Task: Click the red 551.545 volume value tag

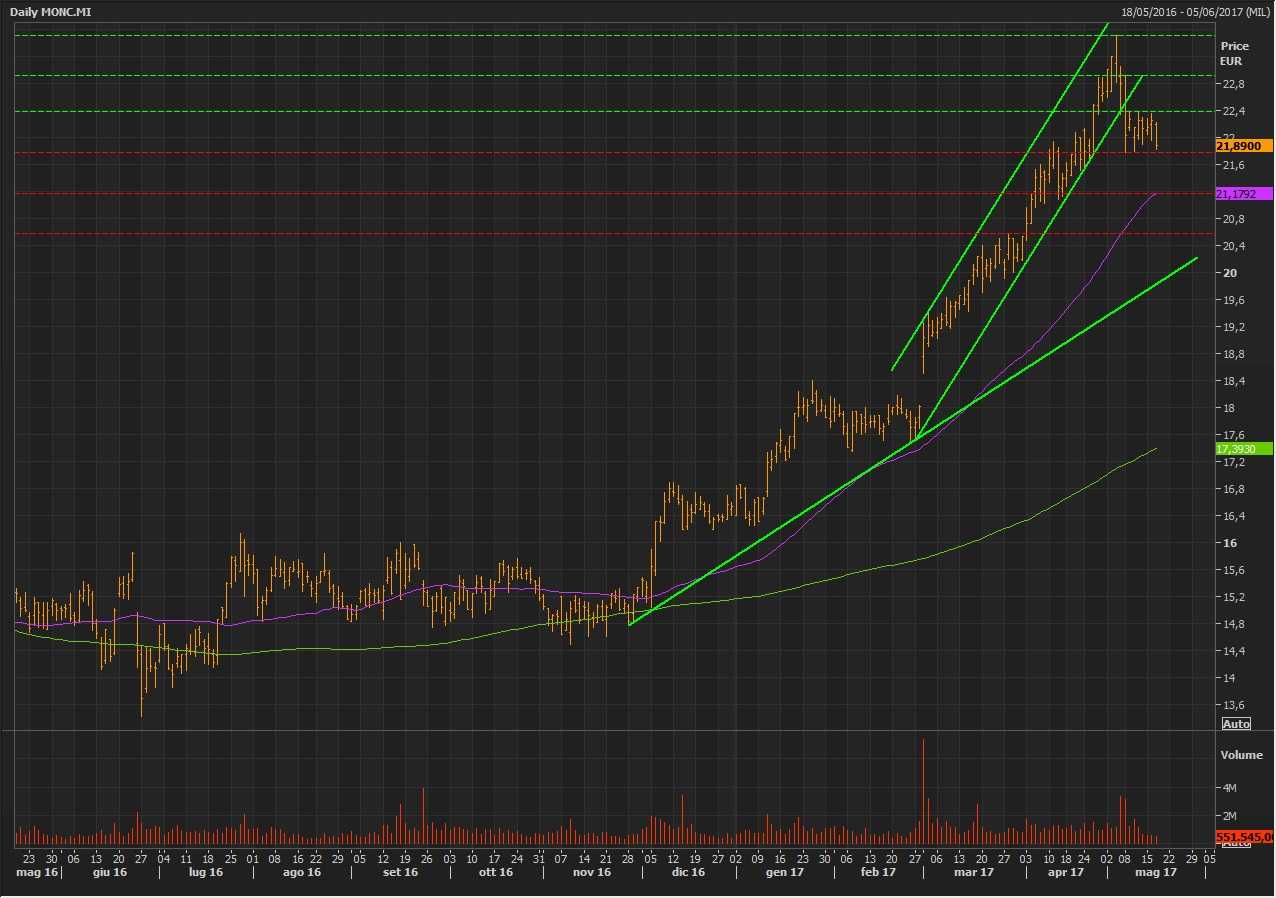Action: coord(1244,836)
